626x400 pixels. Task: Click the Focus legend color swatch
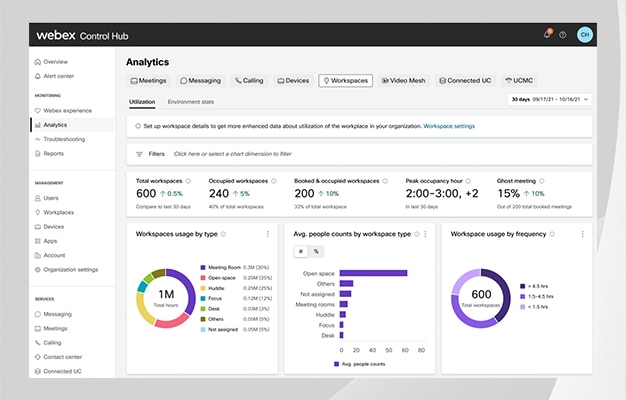tap(203, 299)
